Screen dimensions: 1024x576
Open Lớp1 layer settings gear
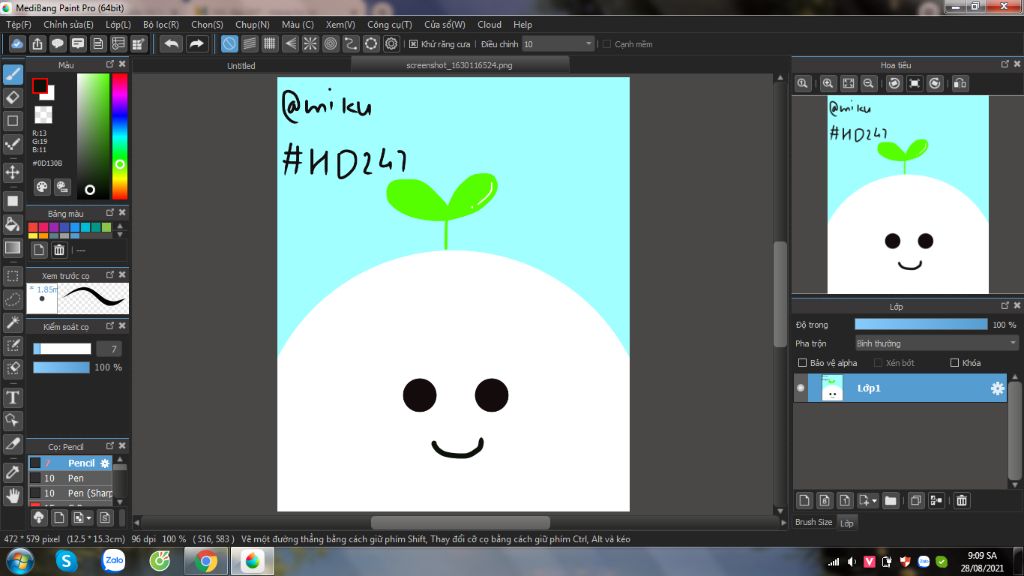click(997, 388)
